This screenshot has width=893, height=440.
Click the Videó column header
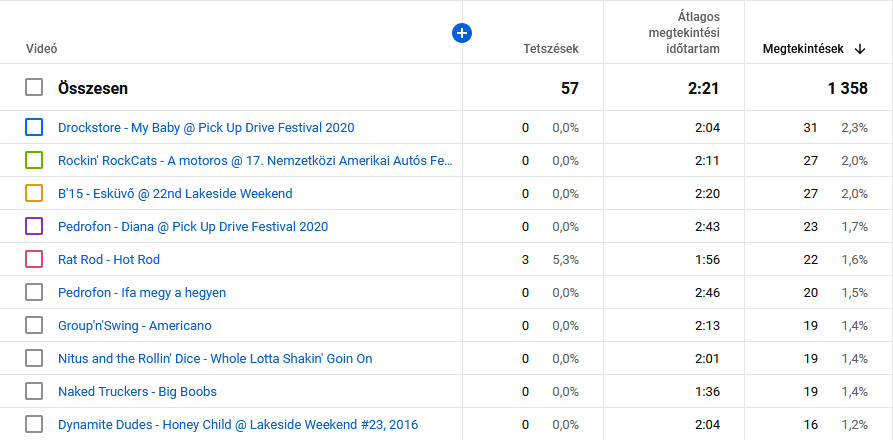click(x=41, y=49)
